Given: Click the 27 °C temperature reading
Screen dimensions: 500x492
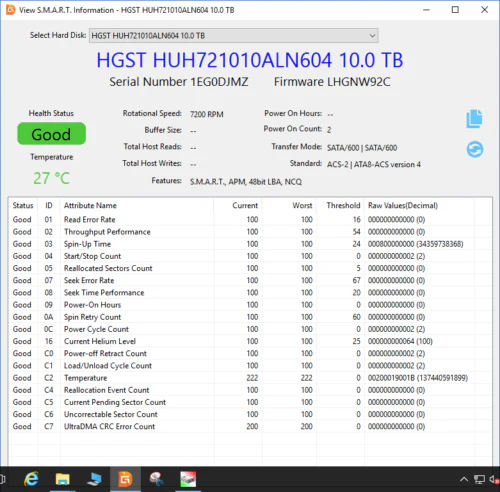Looking at the screenshot, I should [x=51, y=178].
